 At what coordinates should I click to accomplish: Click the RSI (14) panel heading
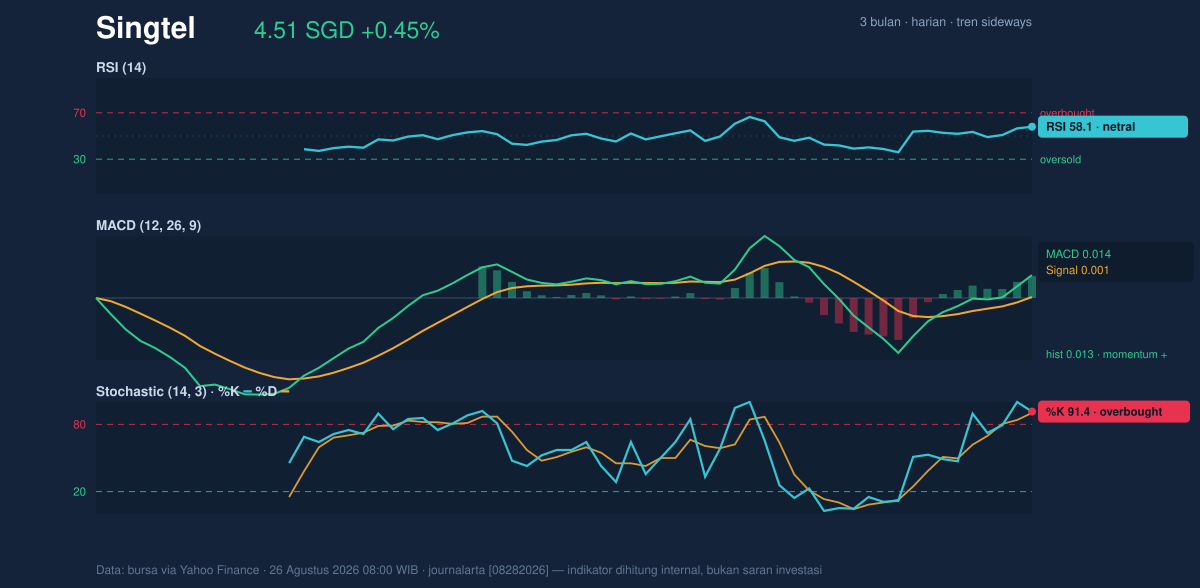pyautogui.click(x=121, y=67)
